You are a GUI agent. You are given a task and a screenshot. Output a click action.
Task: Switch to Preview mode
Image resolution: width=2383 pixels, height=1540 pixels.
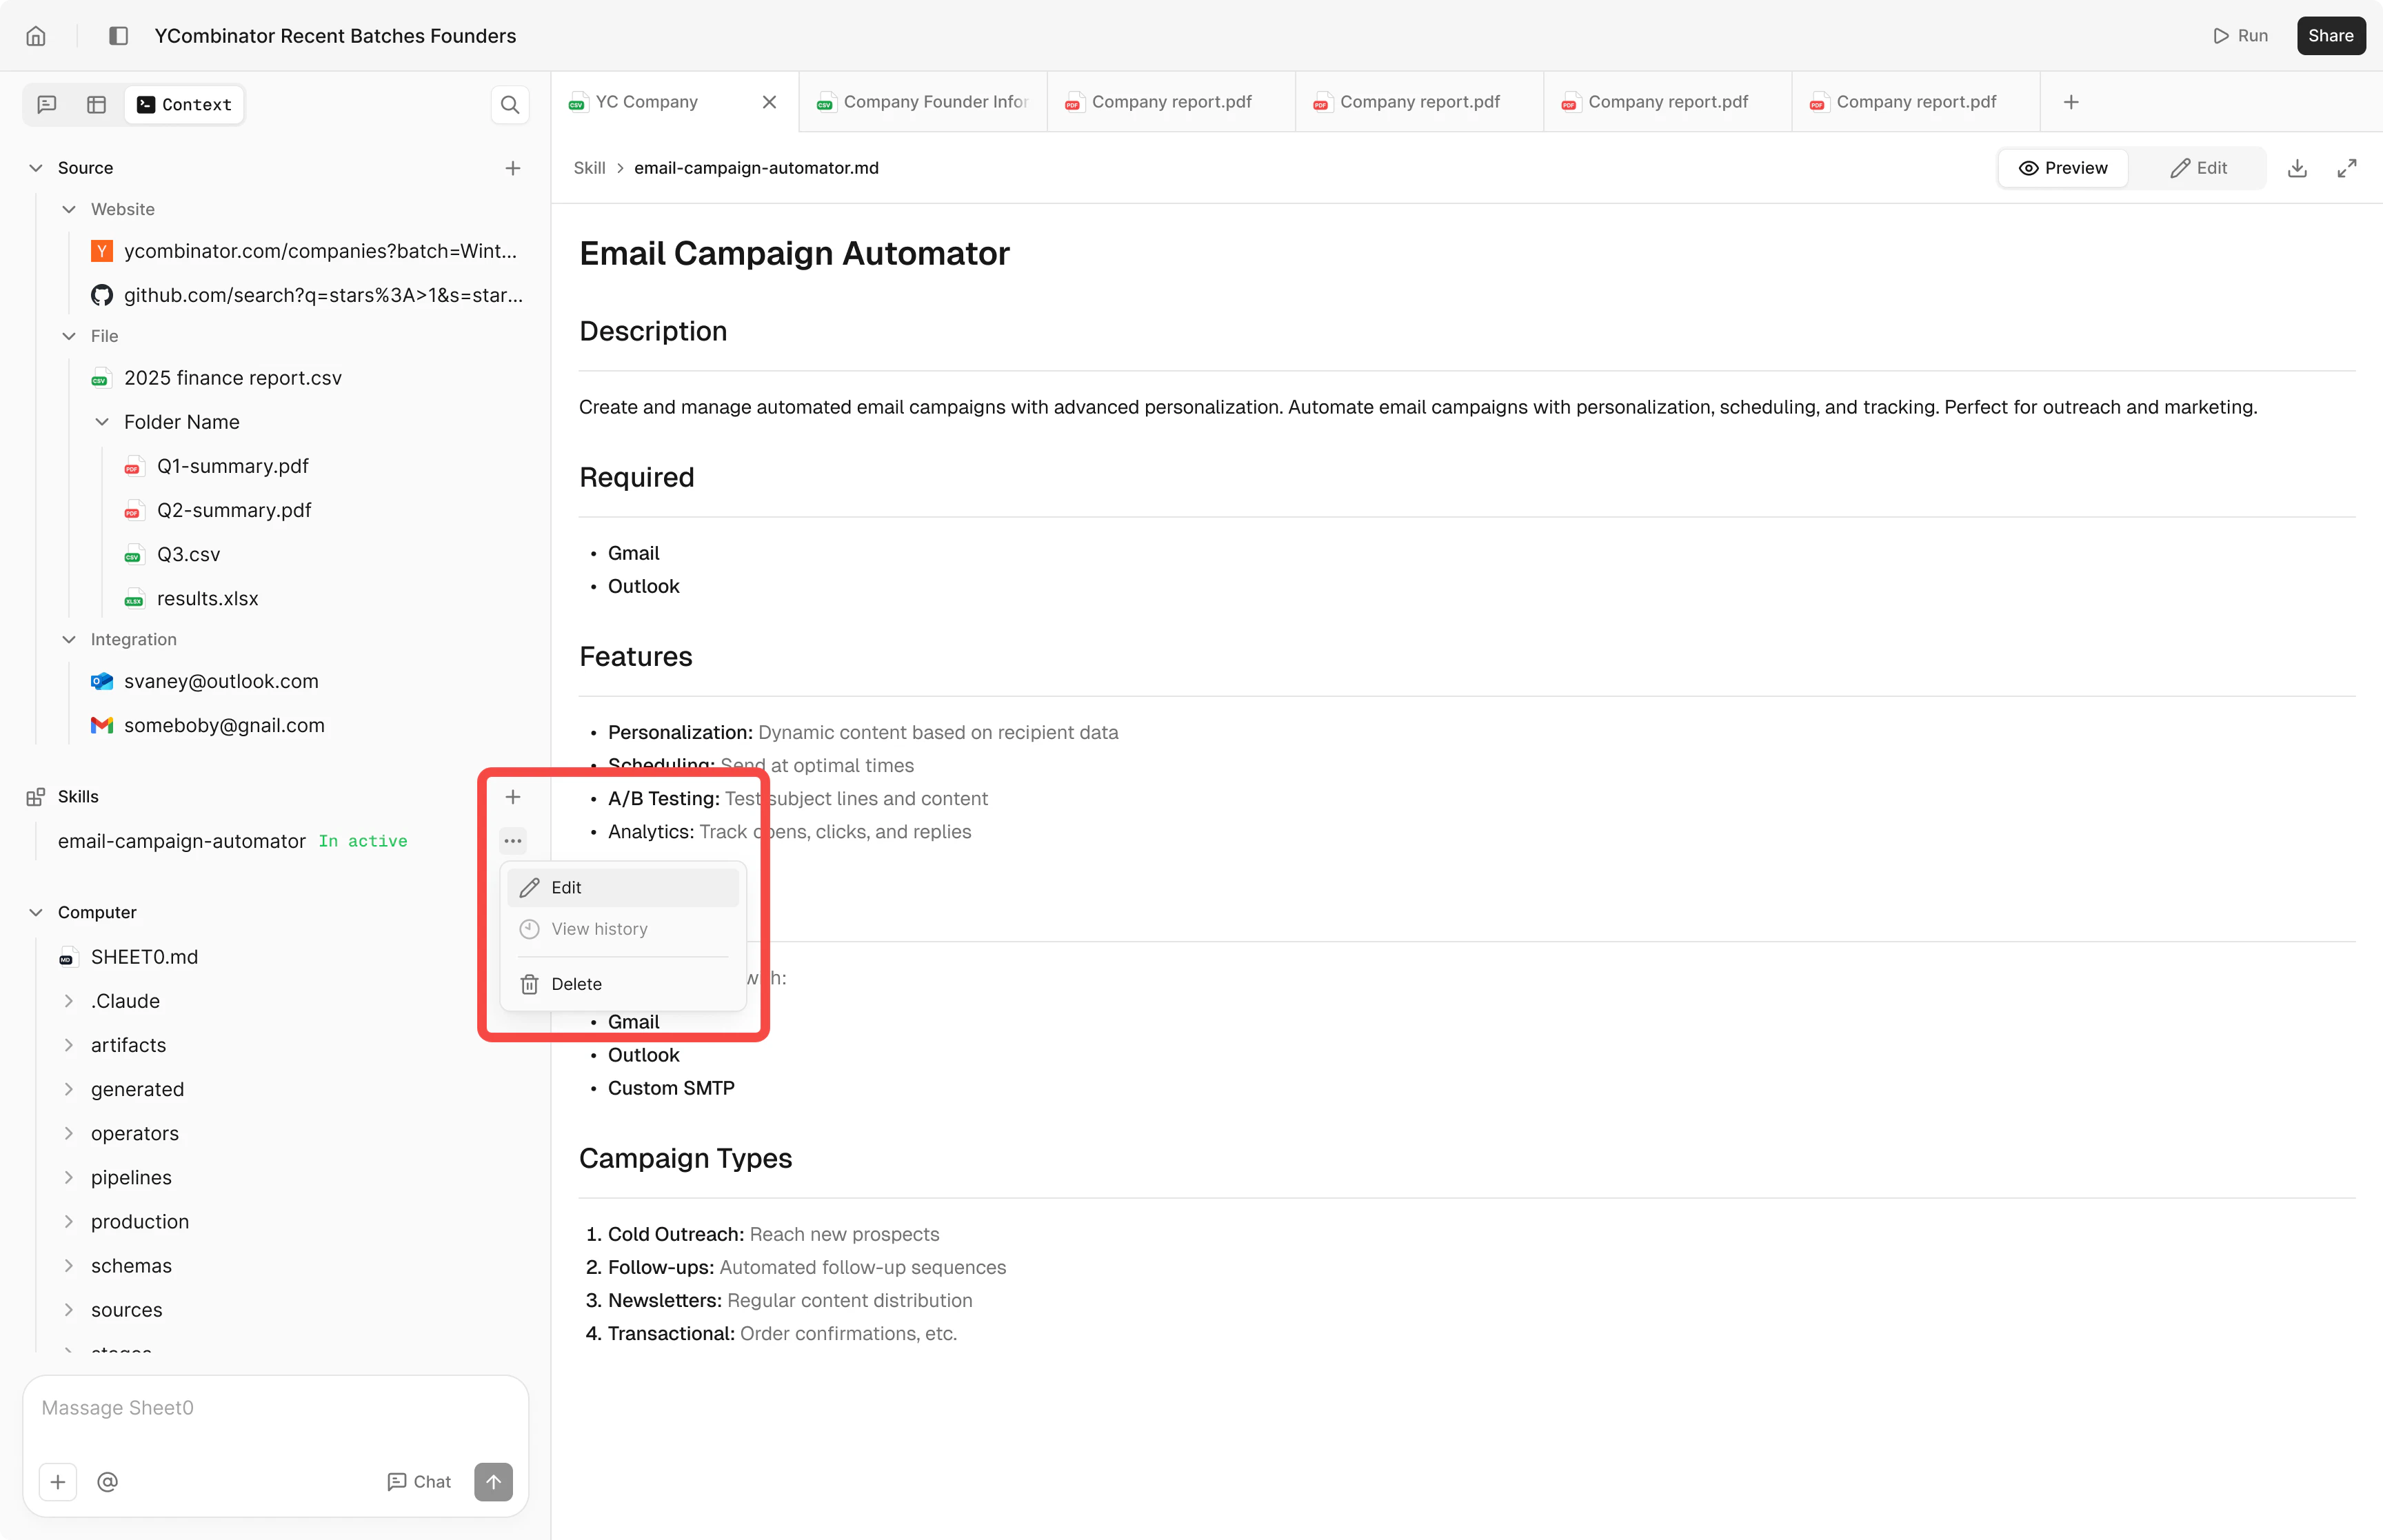(x=2063, y=168)
